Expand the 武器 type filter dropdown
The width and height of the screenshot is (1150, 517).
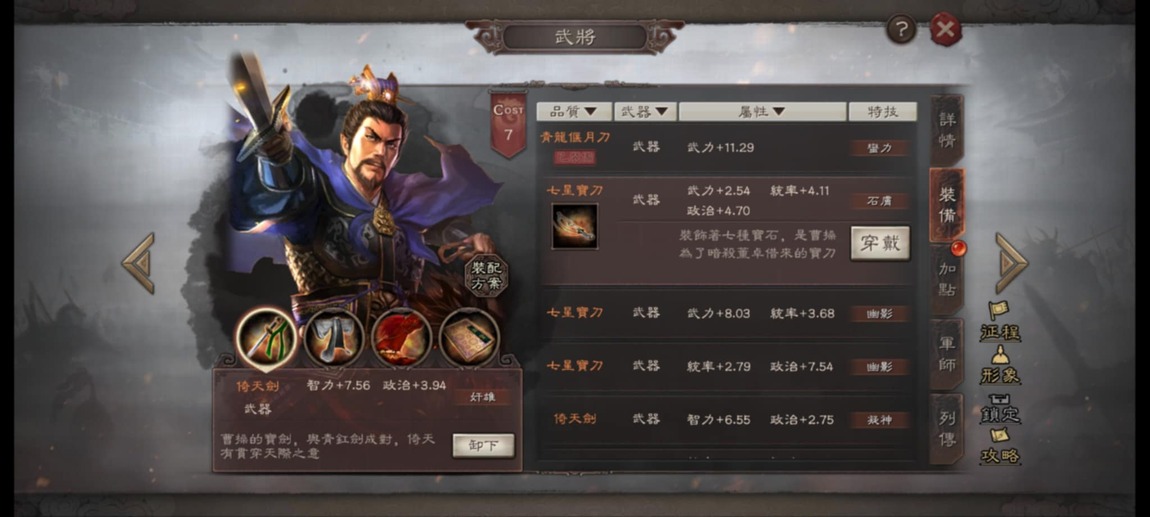[x=645, y=111]
